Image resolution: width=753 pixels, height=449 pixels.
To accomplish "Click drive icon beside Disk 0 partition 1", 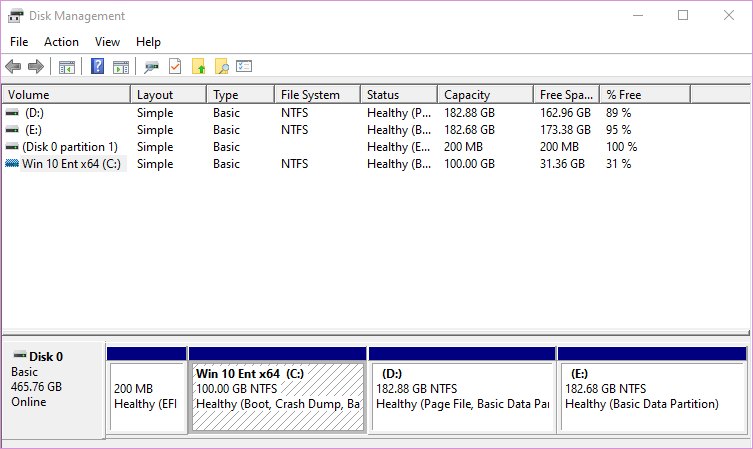I will [x=12, y=146].
